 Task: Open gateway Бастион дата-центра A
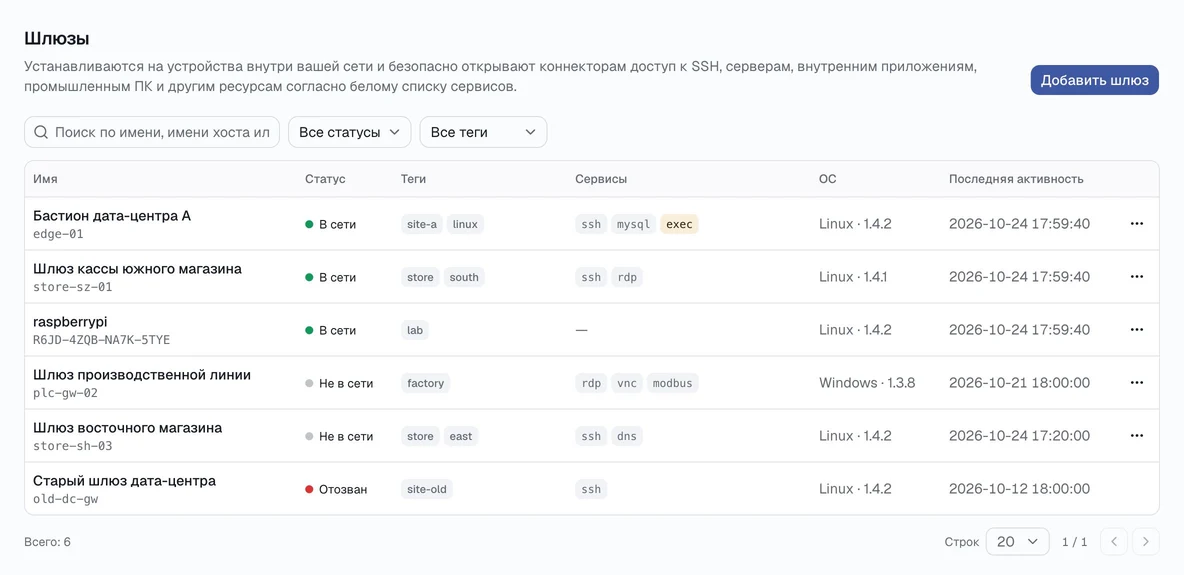112,216
